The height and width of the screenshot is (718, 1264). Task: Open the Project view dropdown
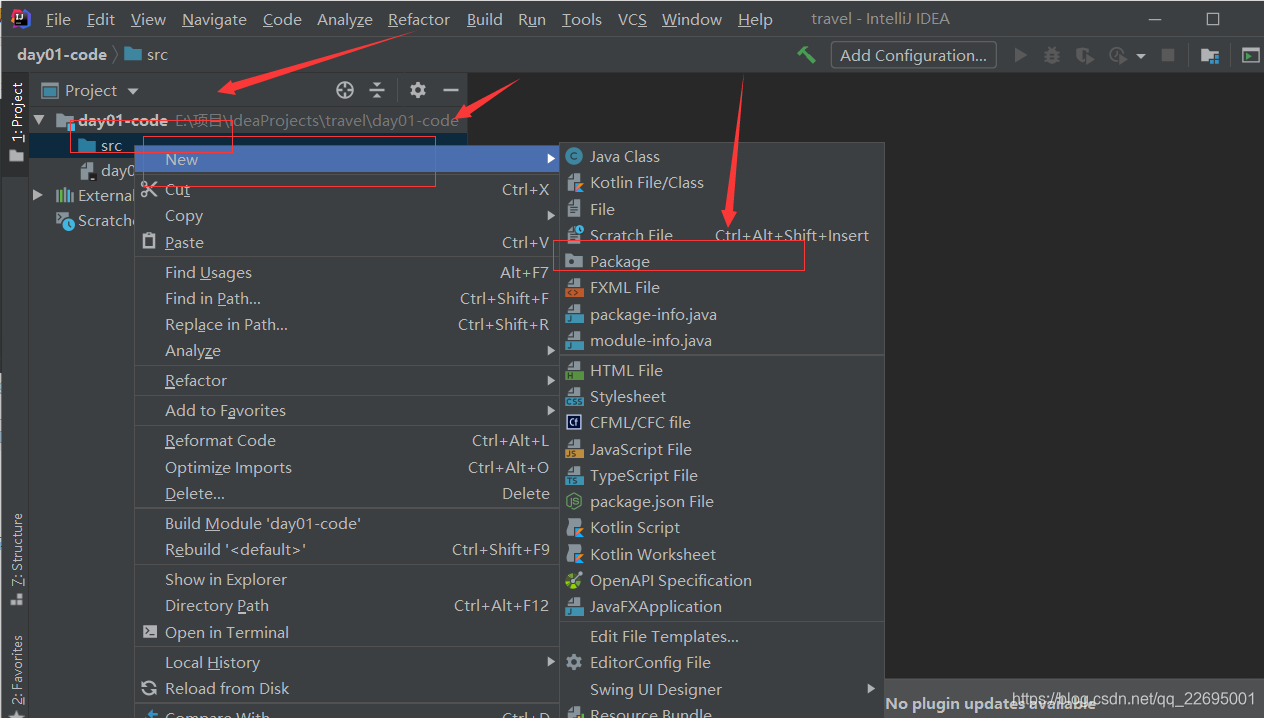click(x=133, y=91)
